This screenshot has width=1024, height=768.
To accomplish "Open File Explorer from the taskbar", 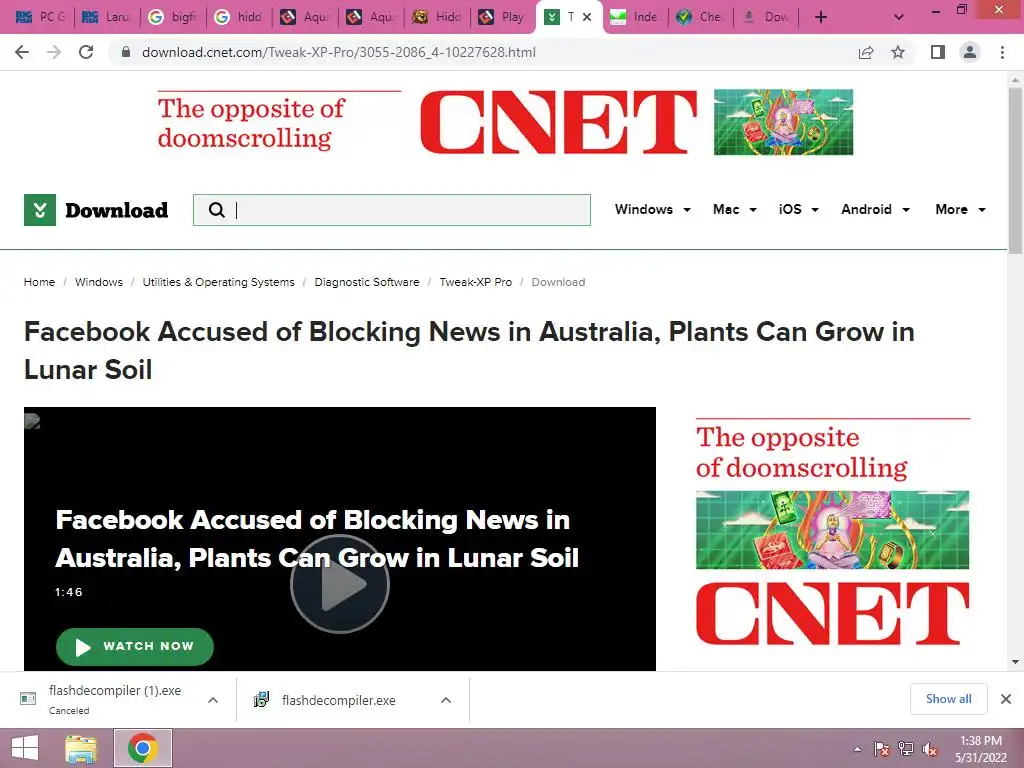I will [x=81, y=748].
